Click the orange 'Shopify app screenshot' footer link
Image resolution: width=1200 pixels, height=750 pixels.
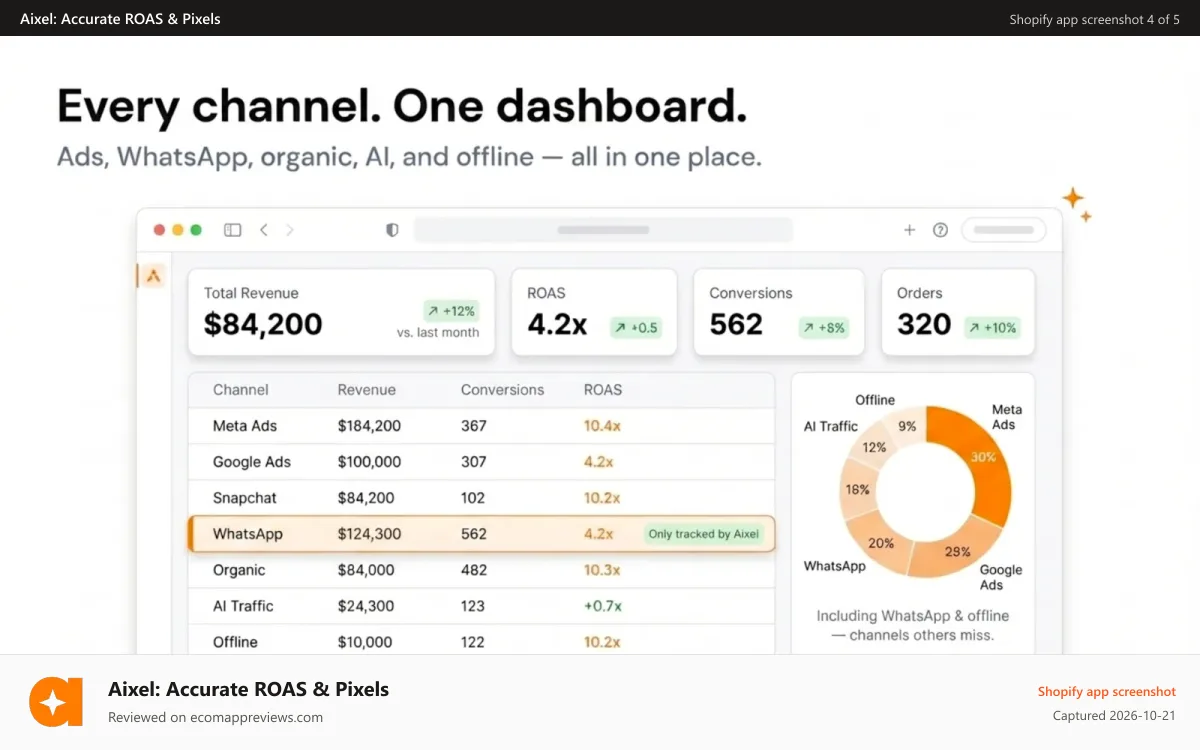pyautogui.click(x=1106, y=691)
